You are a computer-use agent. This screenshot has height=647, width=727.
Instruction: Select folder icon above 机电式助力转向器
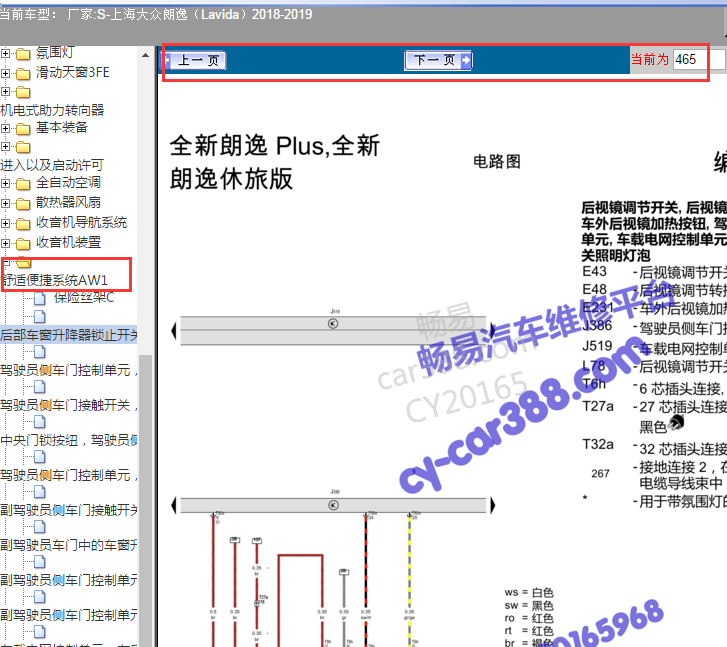(x=23, y=92)
